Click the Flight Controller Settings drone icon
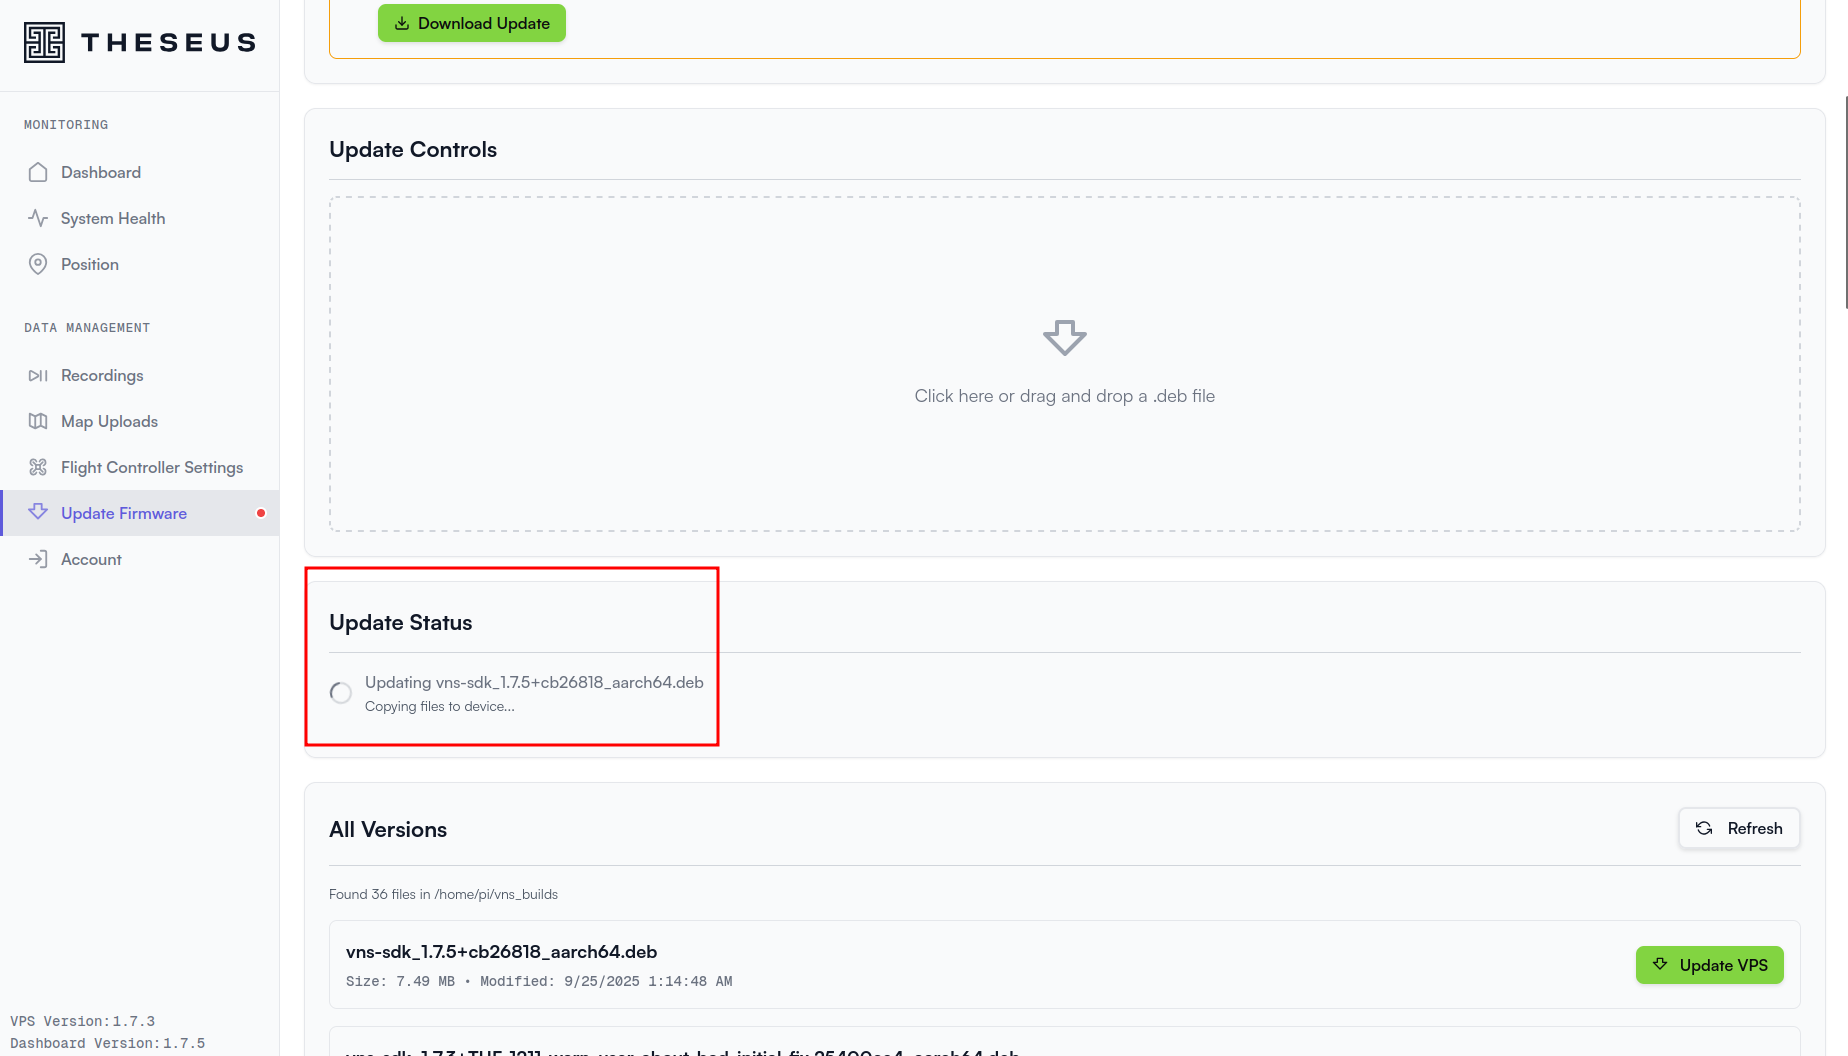Screen dimensions: 1848x1056 point(38,468)
